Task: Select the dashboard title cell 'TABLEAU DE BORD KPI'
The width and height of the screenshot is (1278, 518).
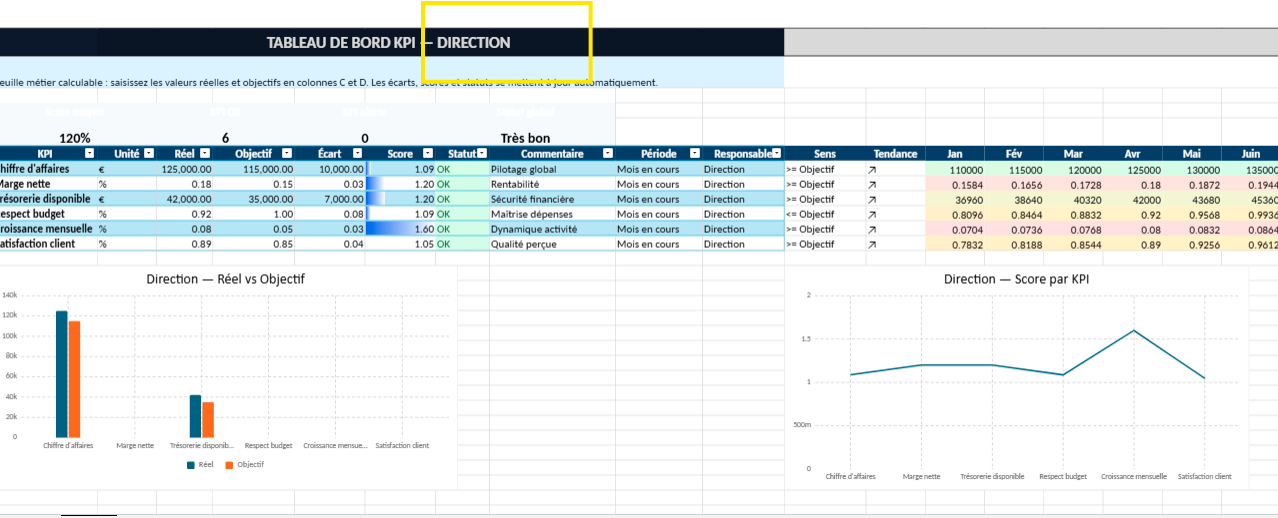Action: pyautogui.click(x=388, y=43)
